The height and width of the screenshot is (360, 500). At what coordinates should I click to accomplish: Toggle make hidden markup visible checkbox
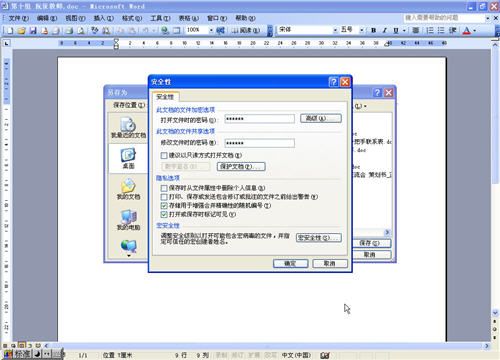pos(164,214)
